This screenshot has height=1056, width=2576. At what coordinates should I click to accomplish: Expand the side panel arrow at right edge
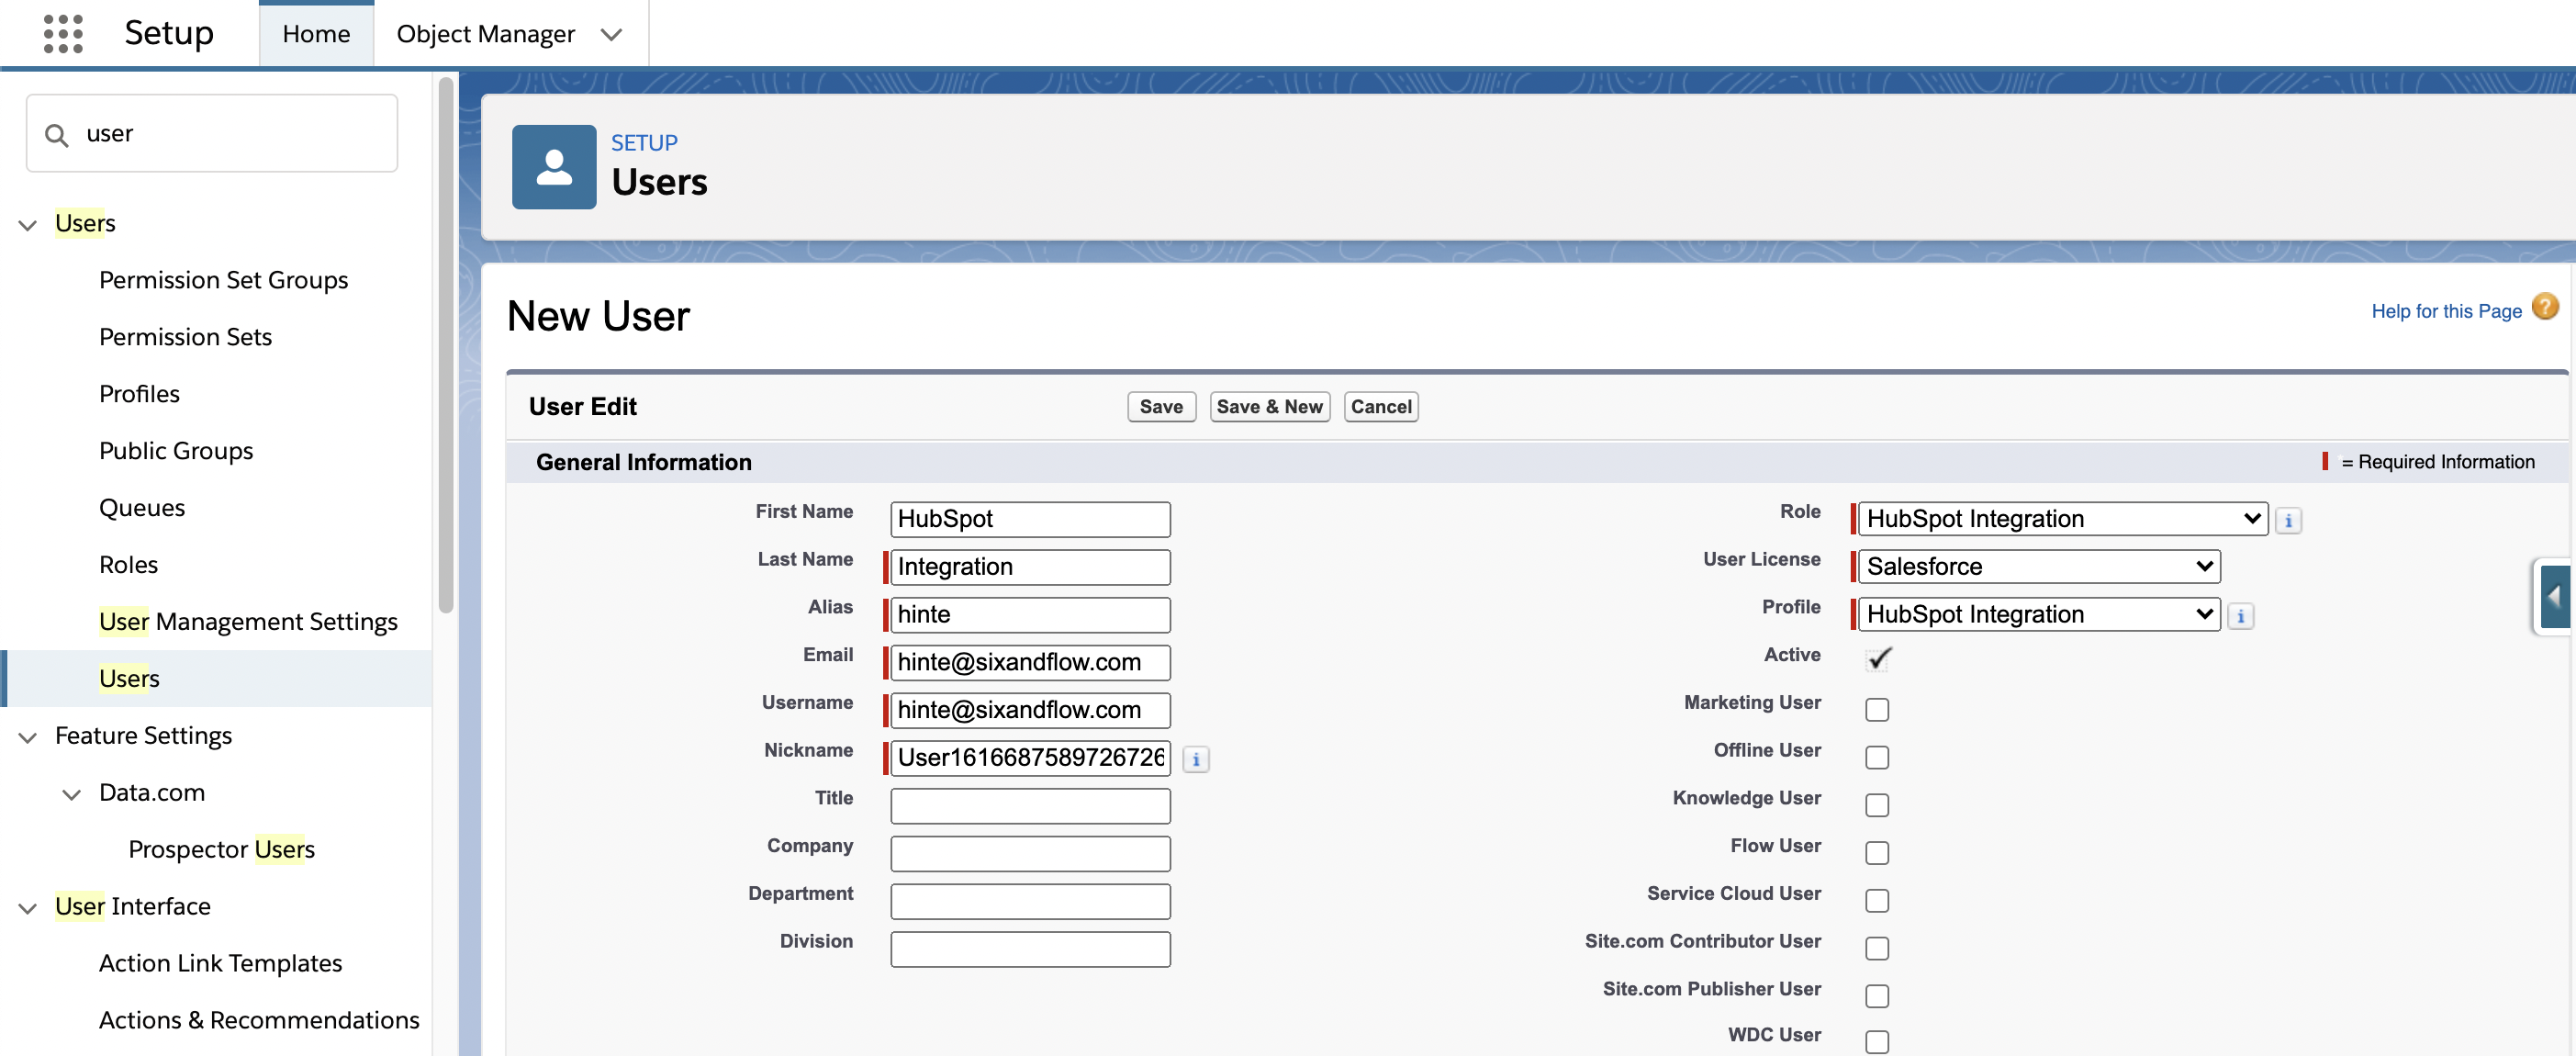2554,597
